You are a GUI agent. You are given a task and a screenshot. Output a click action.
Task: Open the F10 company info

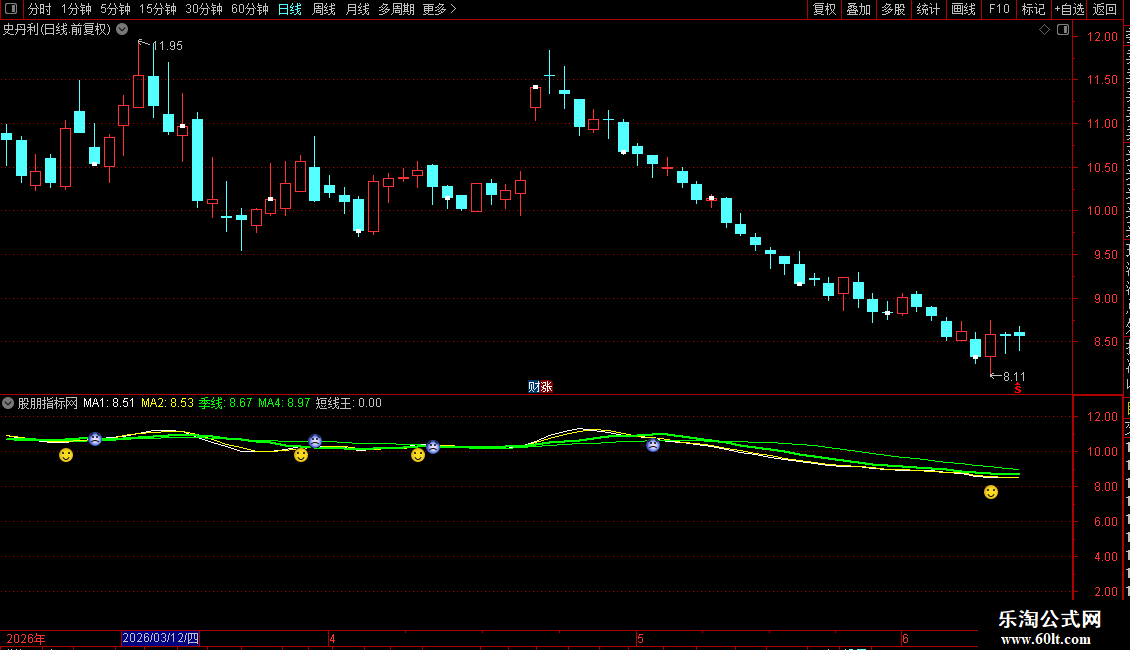coord(999,9)
